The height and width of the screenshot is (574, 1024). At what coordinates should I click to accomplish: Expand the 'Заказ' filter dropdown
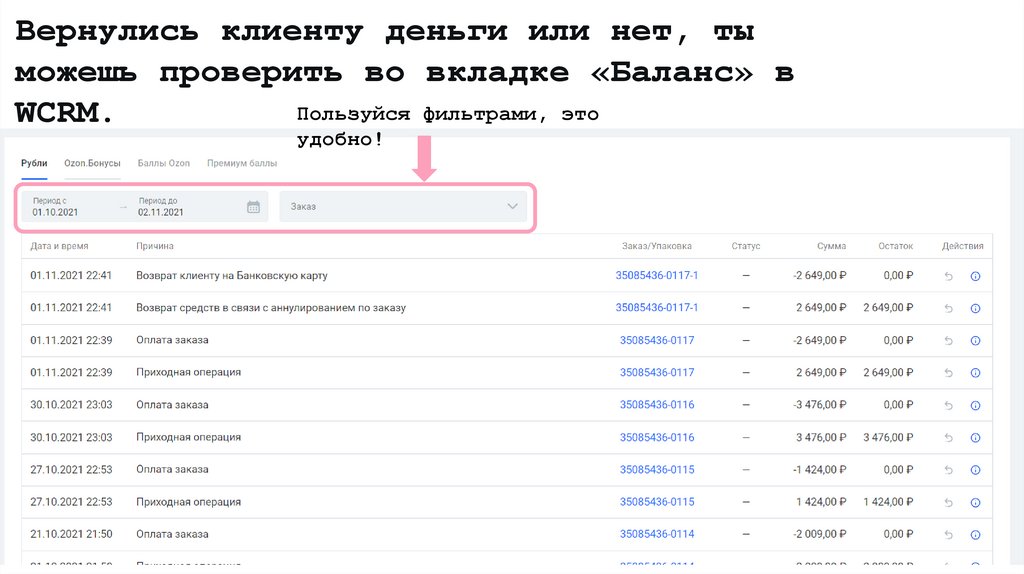403,206
